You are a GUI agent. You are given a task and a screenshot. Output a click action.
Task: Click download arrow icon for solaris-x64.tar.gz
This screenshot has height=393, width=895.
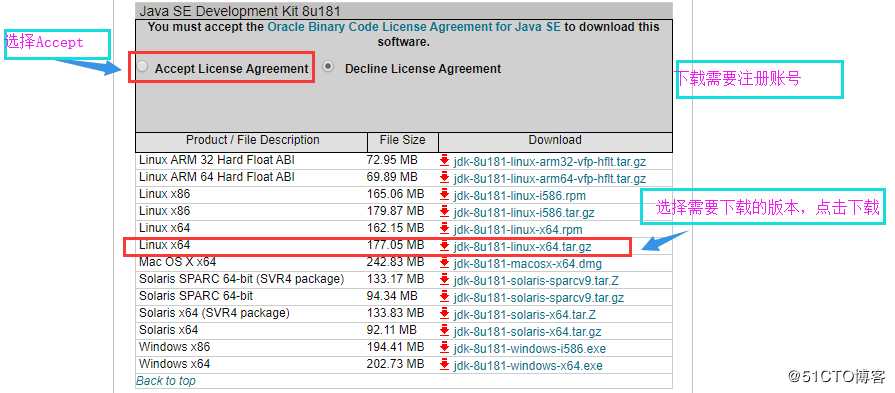pyautogui.click(x=445, y=331)
